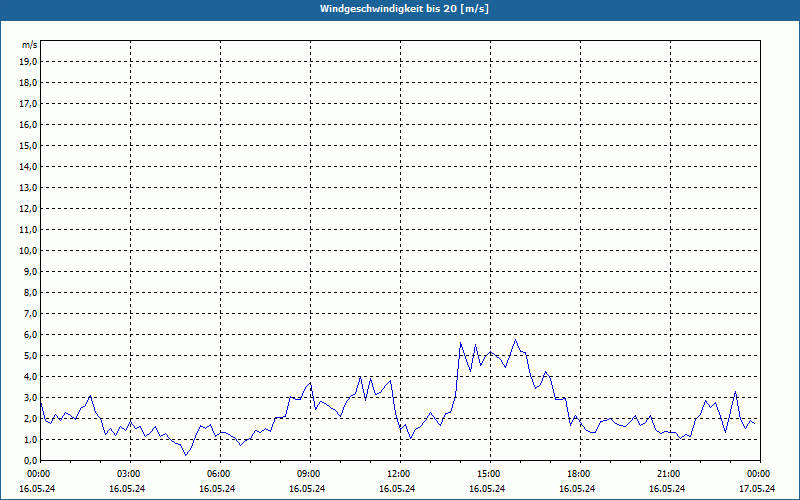The height and width of the screenshot is (500, 800).
Task: Select the 12,0 y-axis label
Action: [x=29, y=208]
